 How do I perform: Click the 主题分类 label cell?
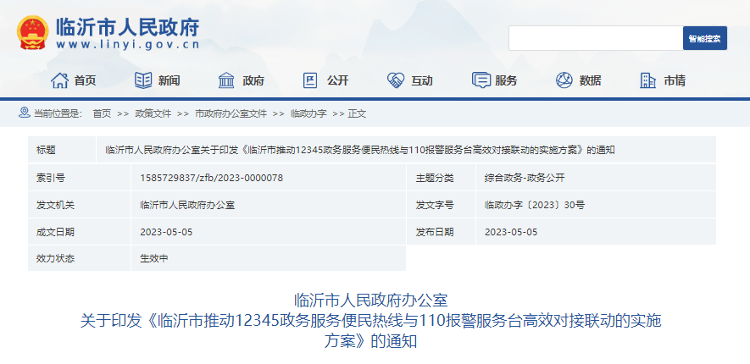click(x=441, y=178)
